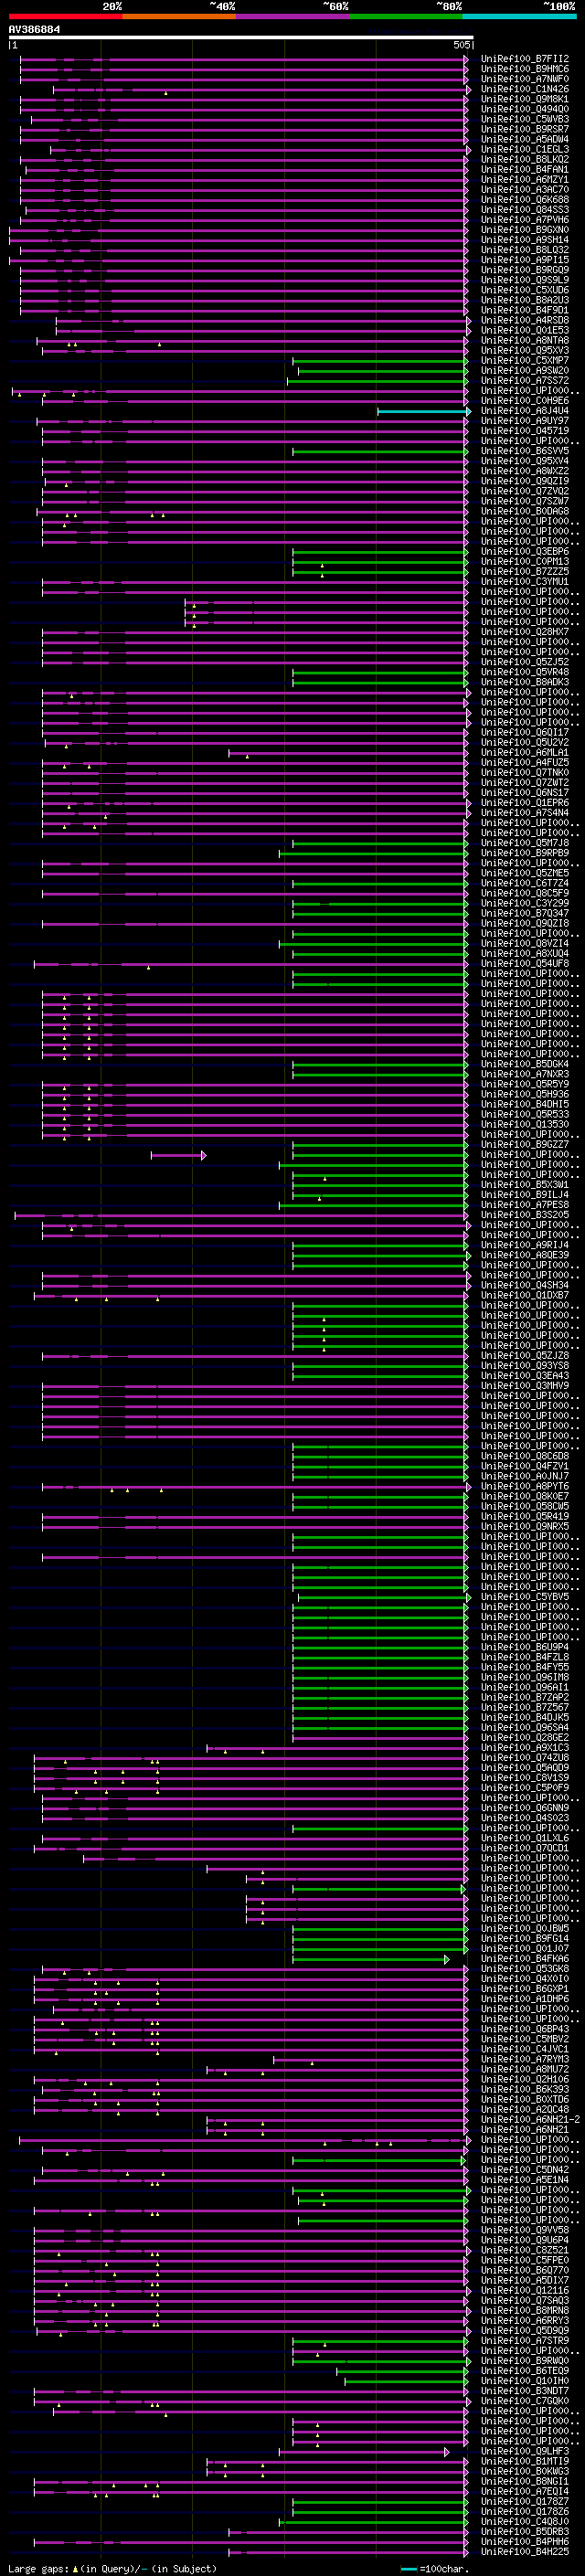Viewport: 585px width, 2576px height.
Task: Click the UniRef100_Q6K688 label
Action: [x=524, y=200]
